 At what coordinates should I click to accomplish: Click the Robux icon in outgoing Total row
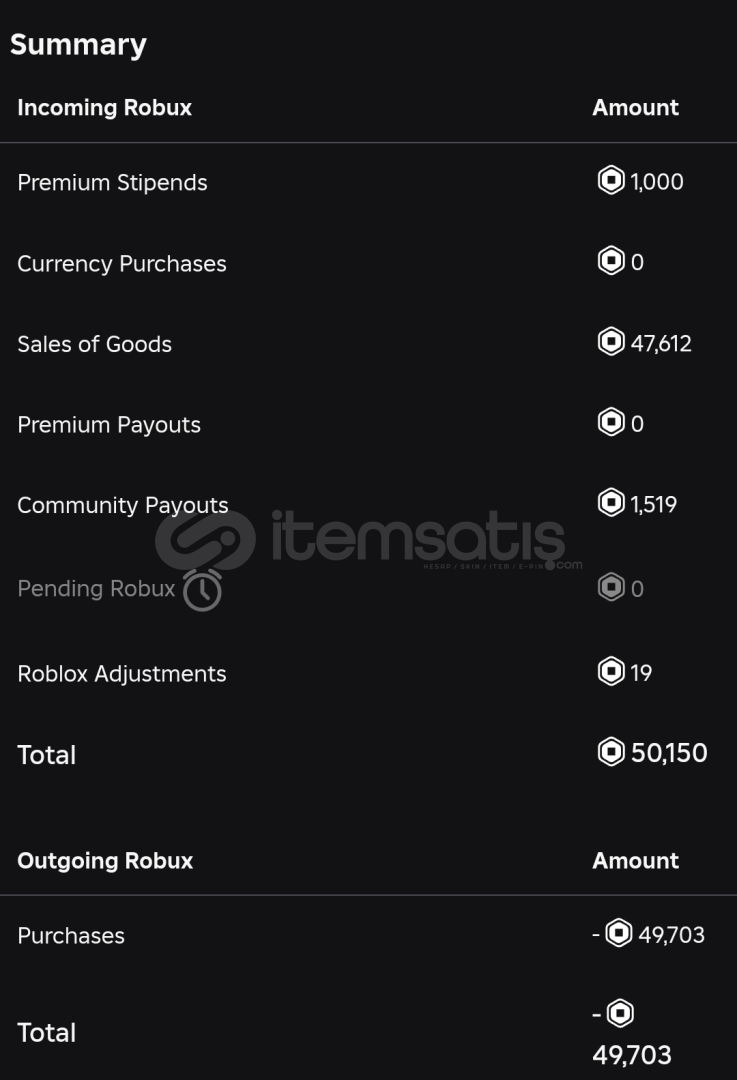click(x=620, y=1014)
